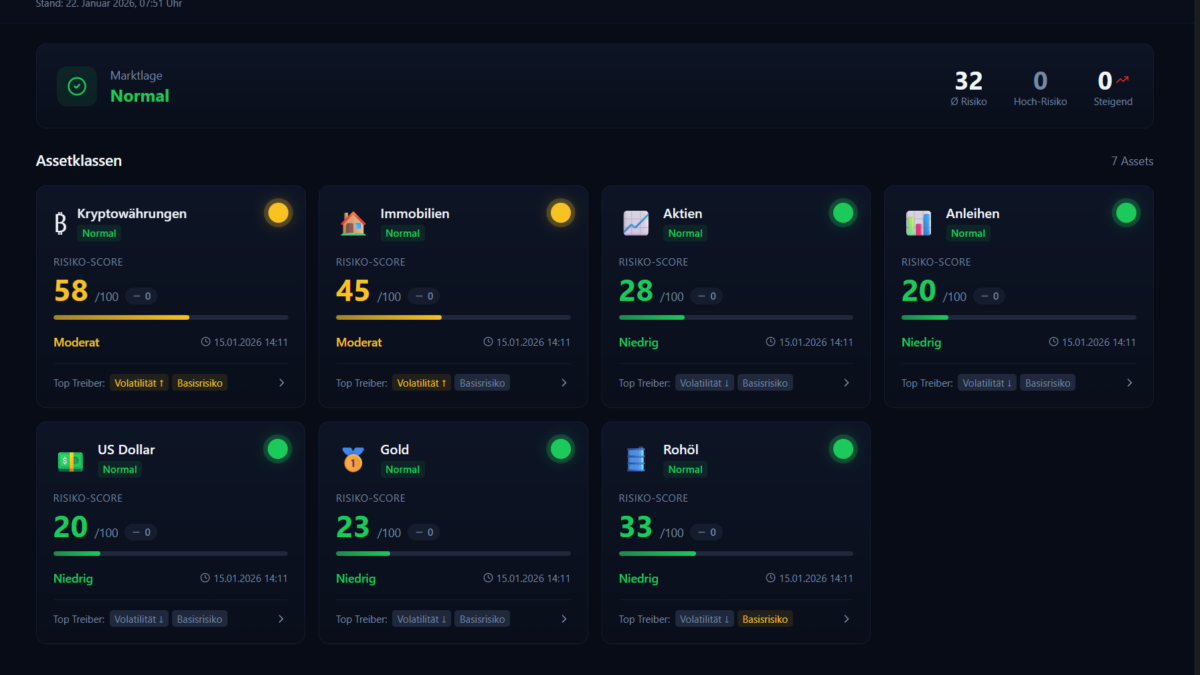The image size is (1200, 675).
Task: Click the banknote icon on US Dollar card
Action: click(70, 460)
